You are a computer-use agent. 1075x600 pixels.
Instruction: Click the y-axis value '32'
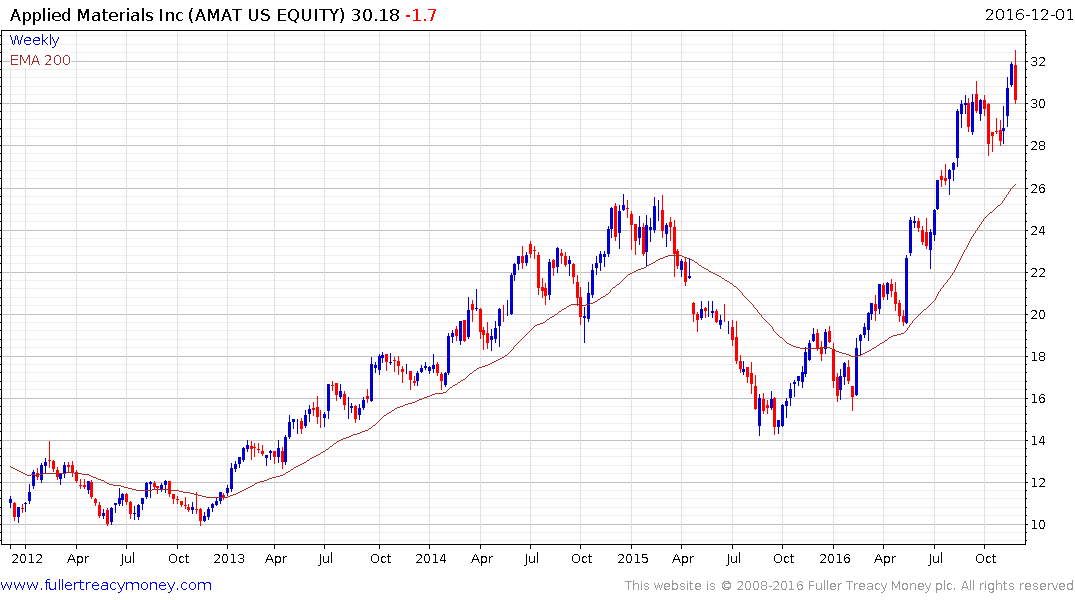pyautogui.click(x=1038, y=62)
